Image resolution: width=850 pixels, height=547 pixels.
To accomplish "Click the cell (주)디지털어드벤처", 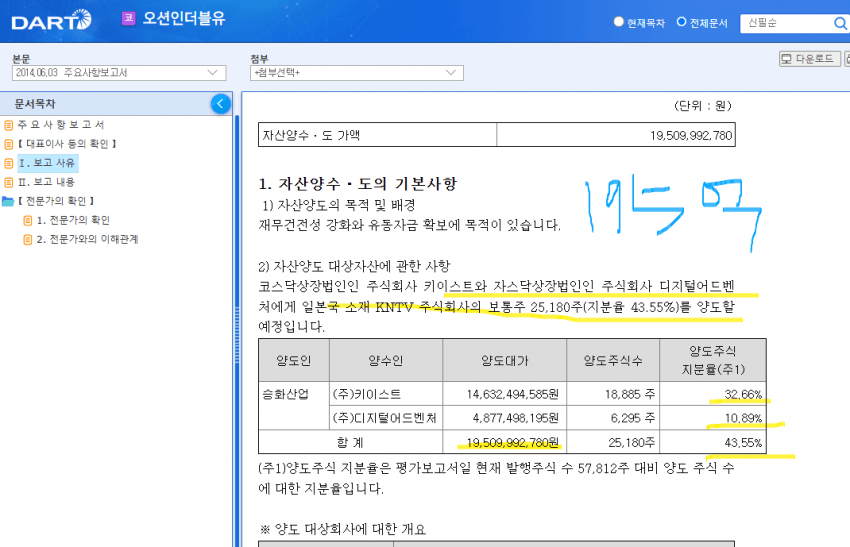I will click(x=386, y=418).
